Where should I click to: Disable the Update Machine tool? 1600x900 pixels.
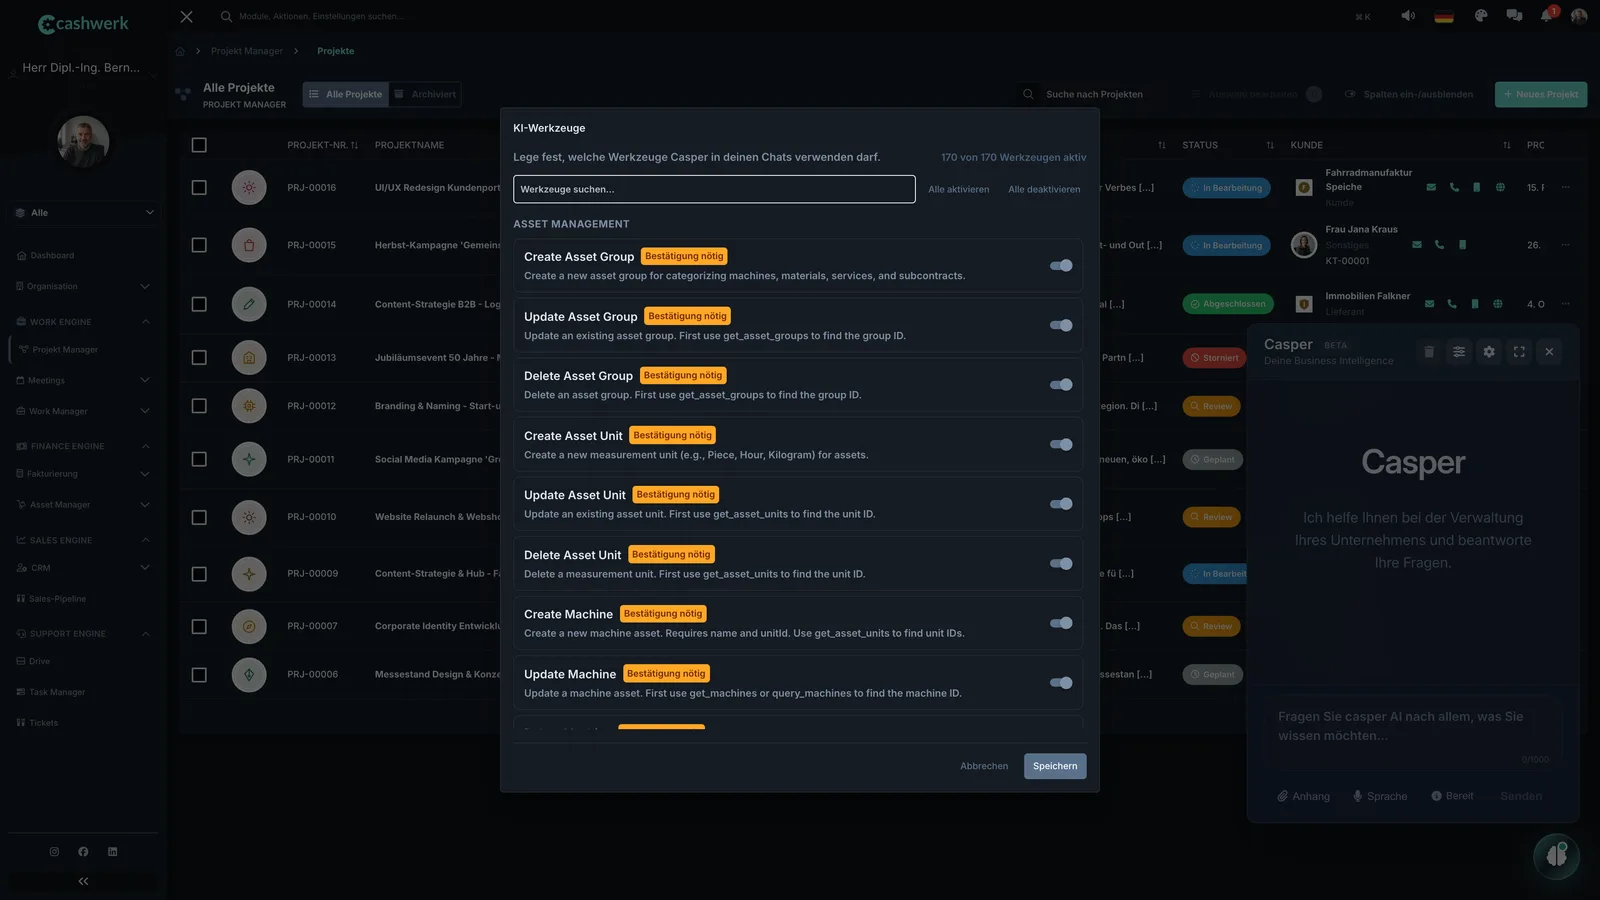(1061, 683)
